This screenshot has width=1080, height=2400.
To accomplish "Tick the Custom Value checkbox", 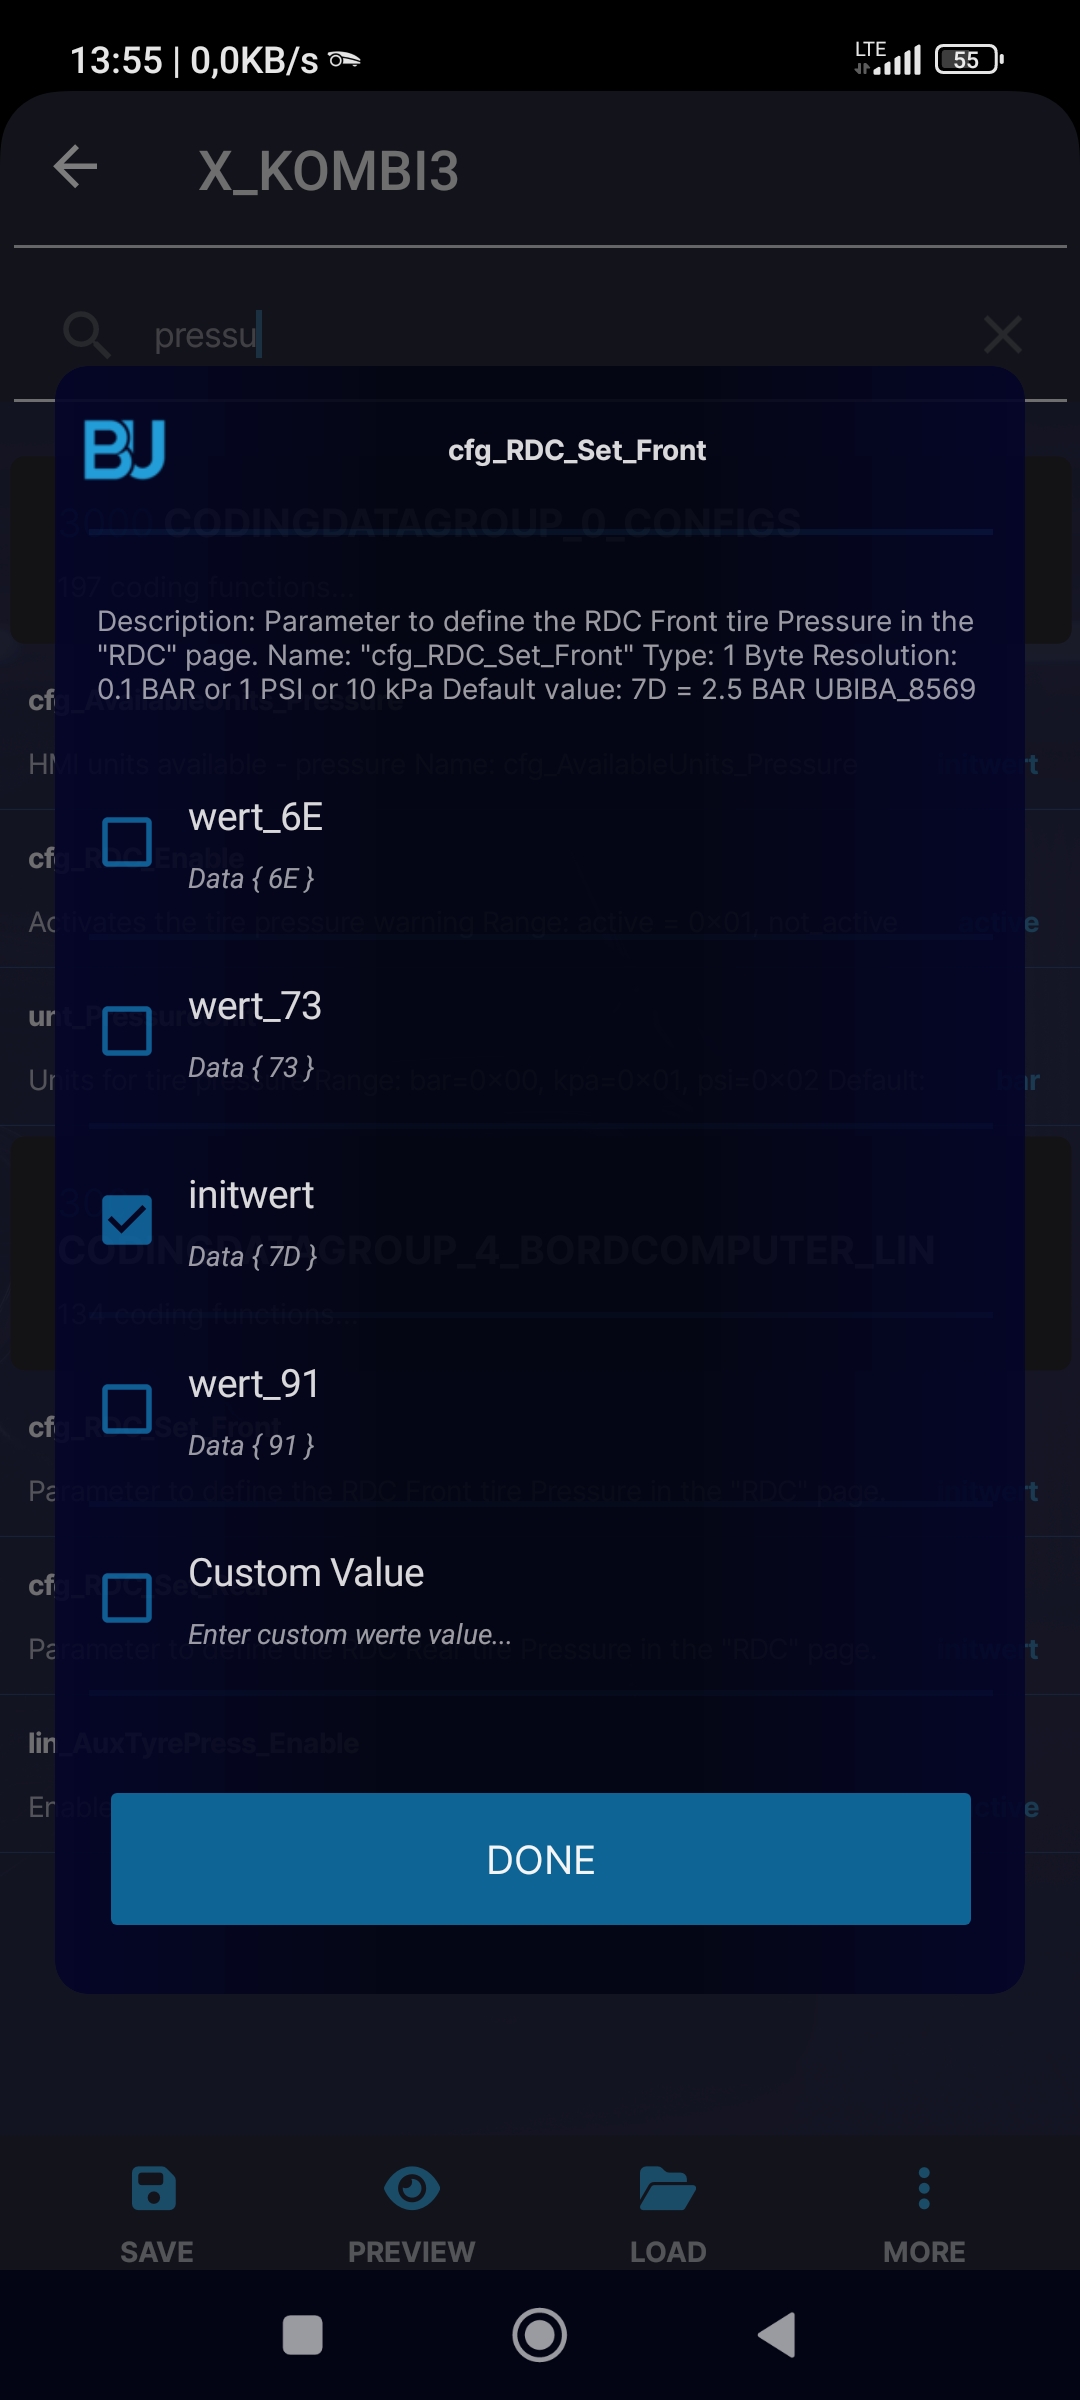I will tap(127, 1597).
